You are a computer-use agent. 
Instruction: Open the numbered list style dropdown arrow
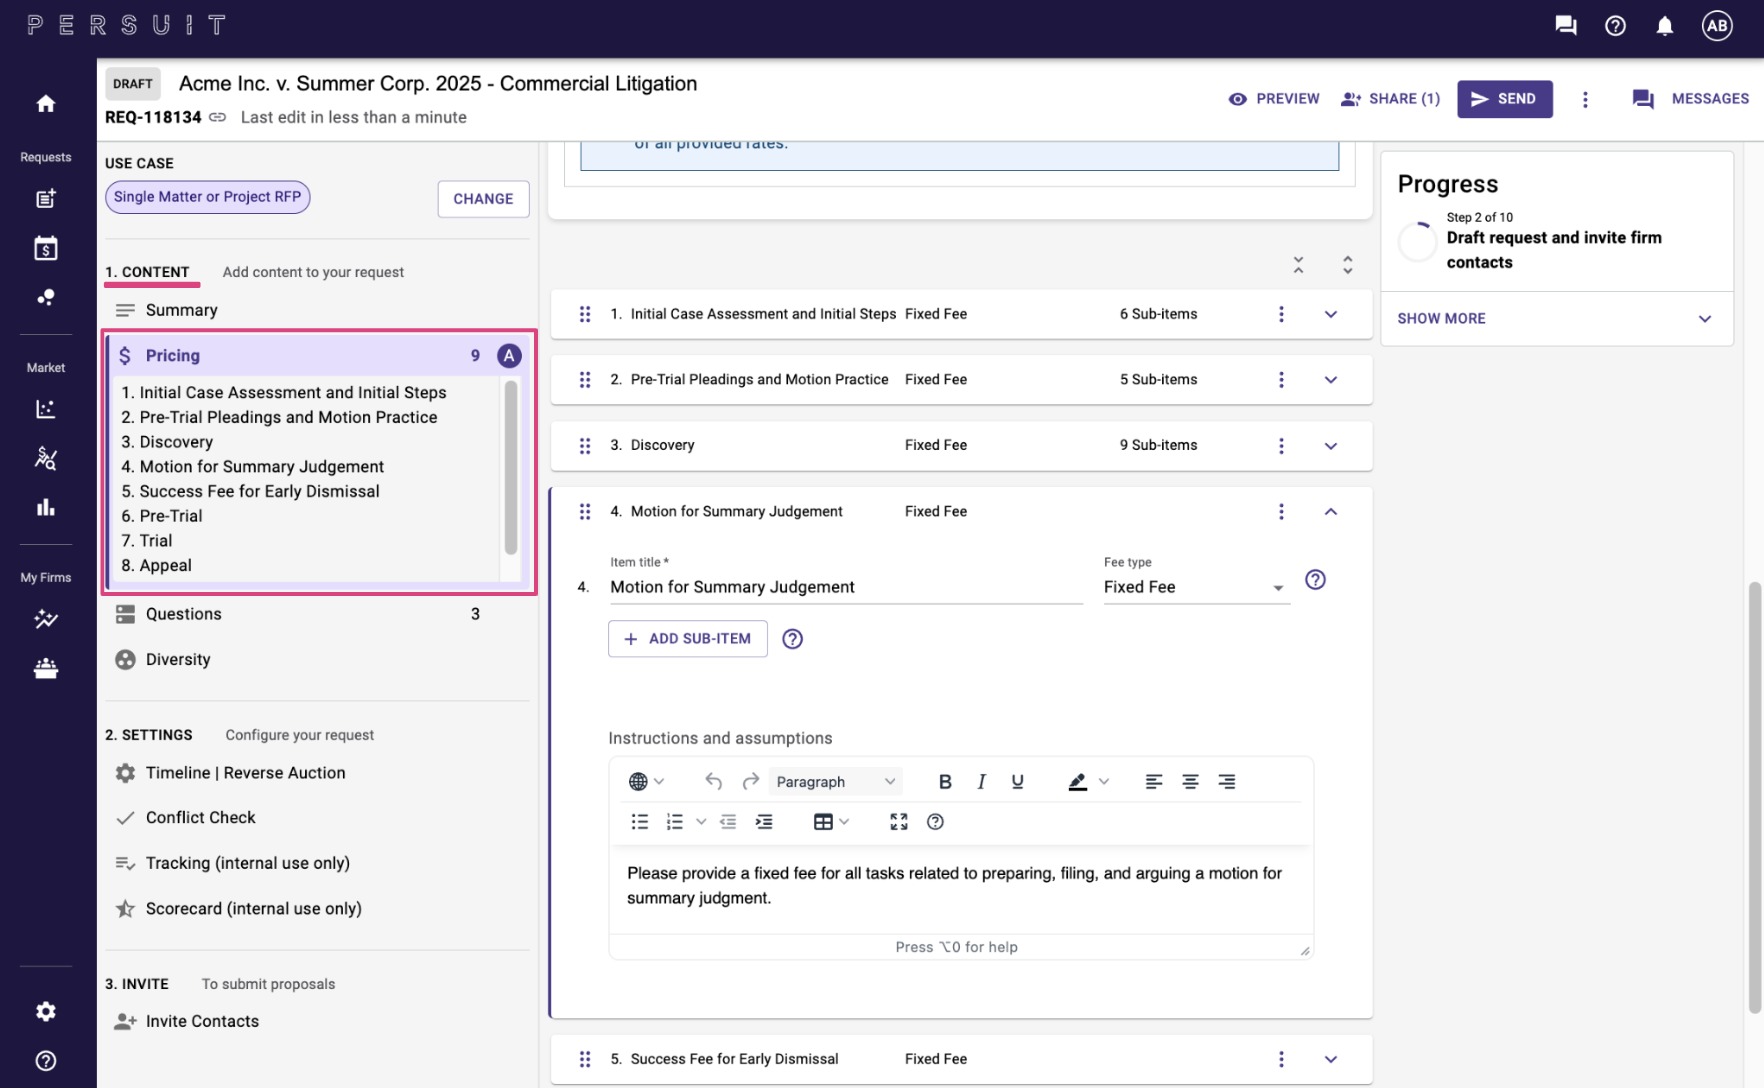(701, 821)
